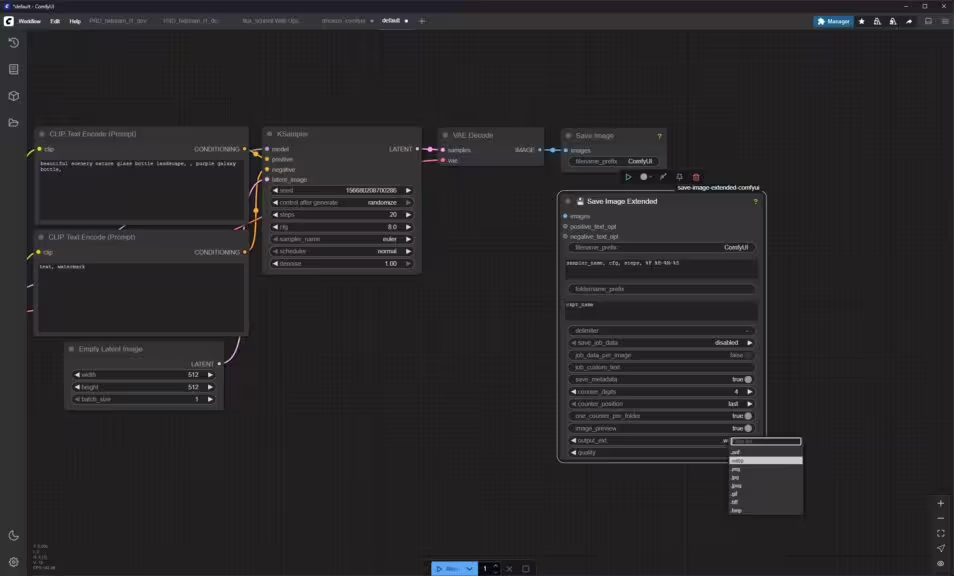
Task: Click the folderrname_prefix field
Action: pyautogui.click(x=662, y=289)
